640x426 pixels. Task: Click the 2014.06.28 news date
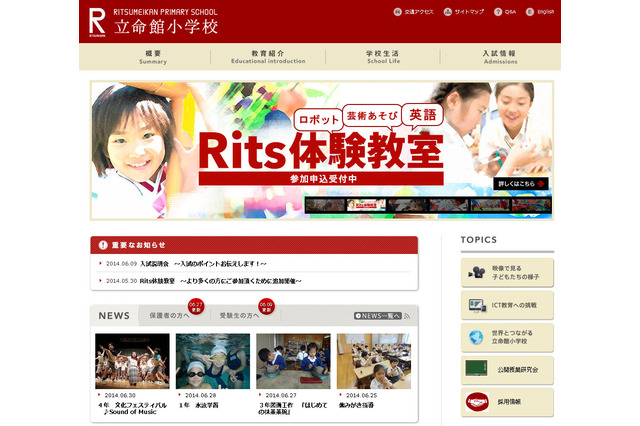pos(200,395)
